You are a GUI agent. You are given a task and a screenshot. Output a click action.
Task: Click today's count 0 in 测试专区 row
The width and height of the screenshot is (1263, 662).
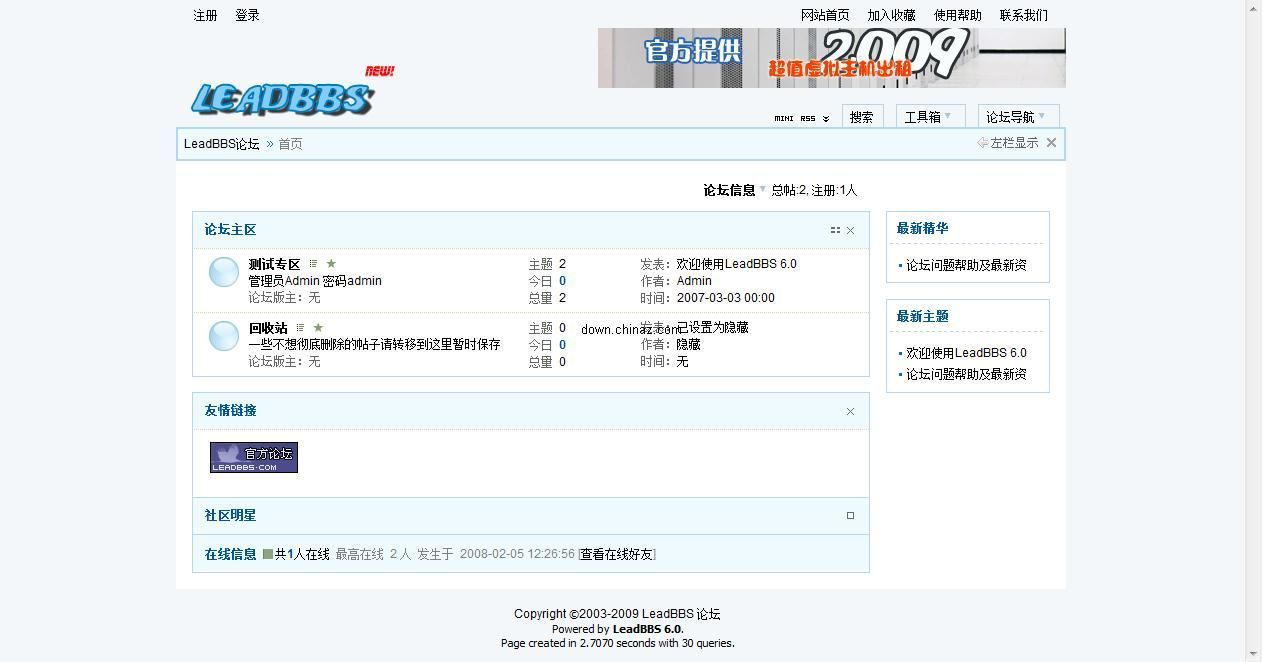click(x=562, y=281)
